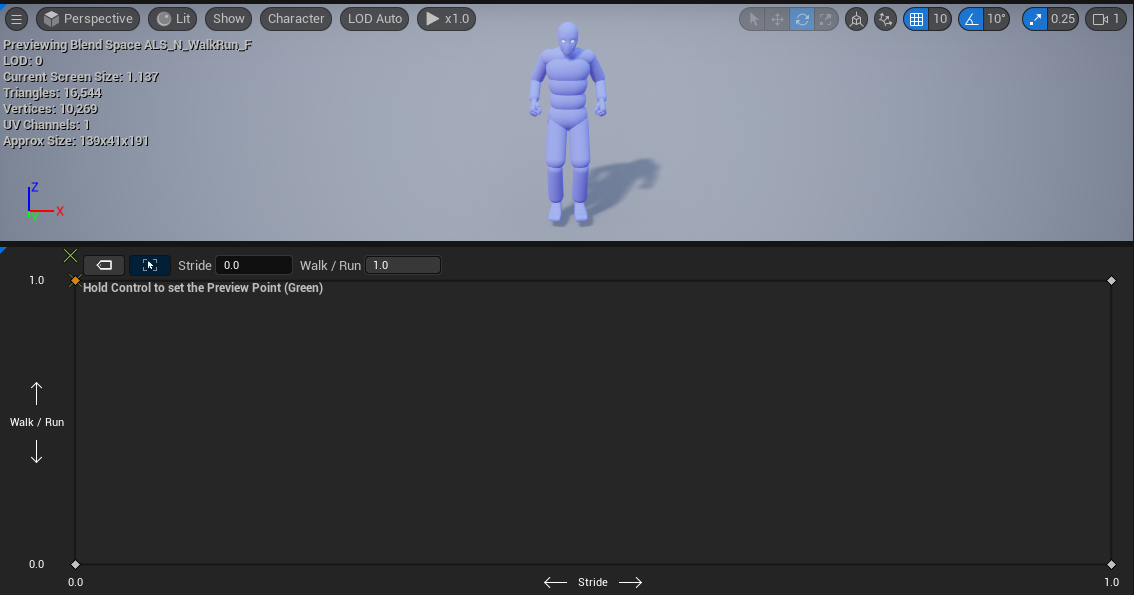1134x595 pixels.
Task: Click the surface snapping icon
Action: [885, 19]
